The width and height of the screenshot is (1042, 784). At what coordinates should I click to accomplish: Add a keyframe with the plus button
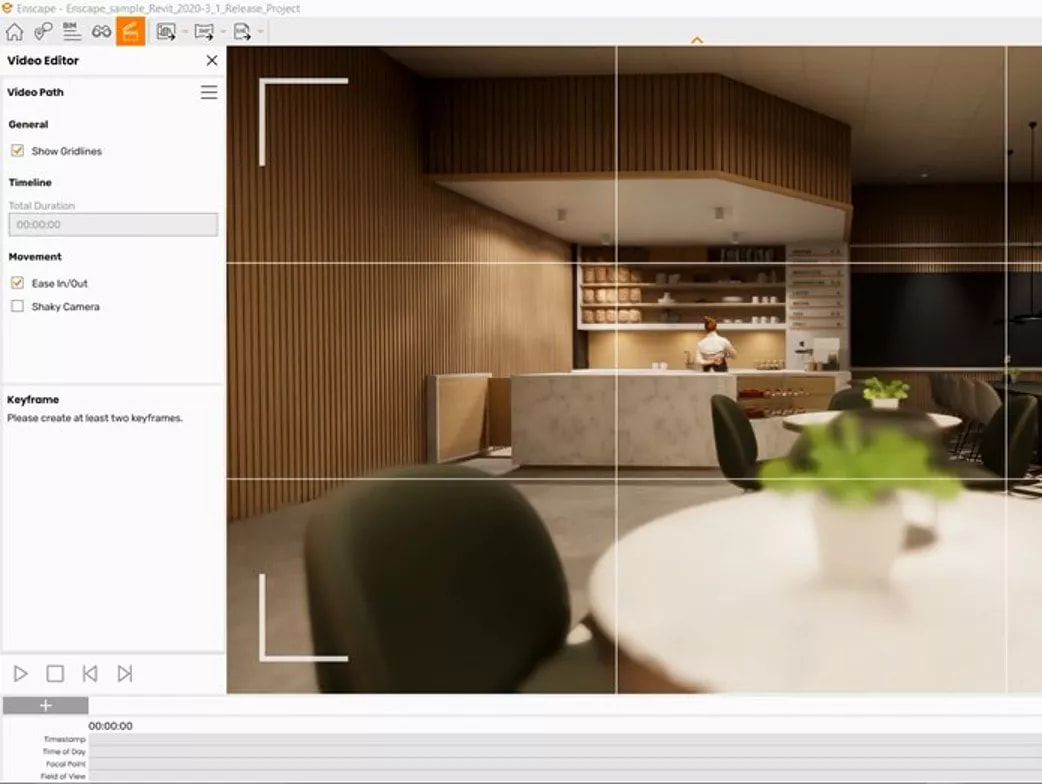tap(45, 706)
